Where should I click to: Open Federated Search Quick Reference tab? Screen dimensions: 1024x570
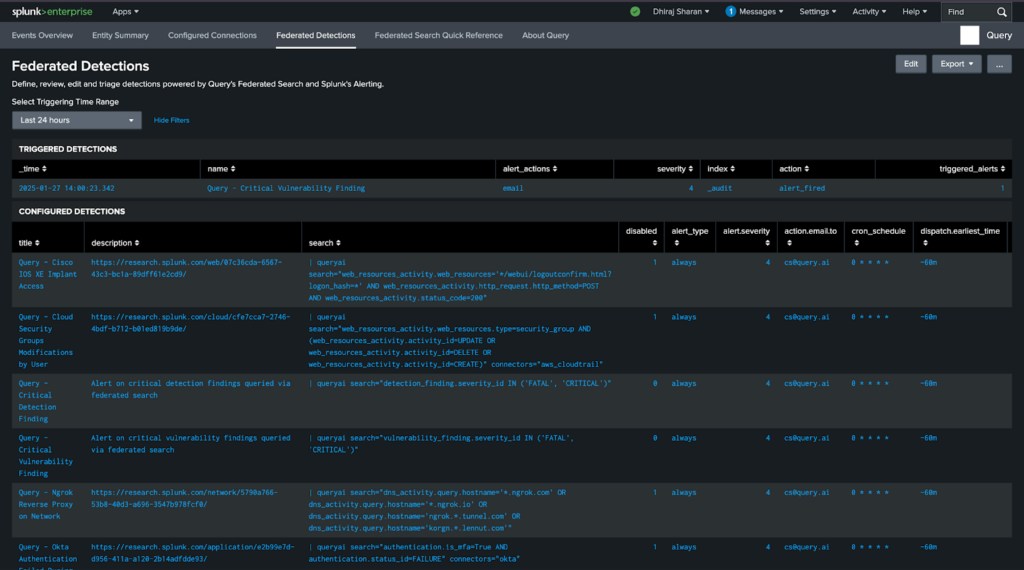(439, 35)
